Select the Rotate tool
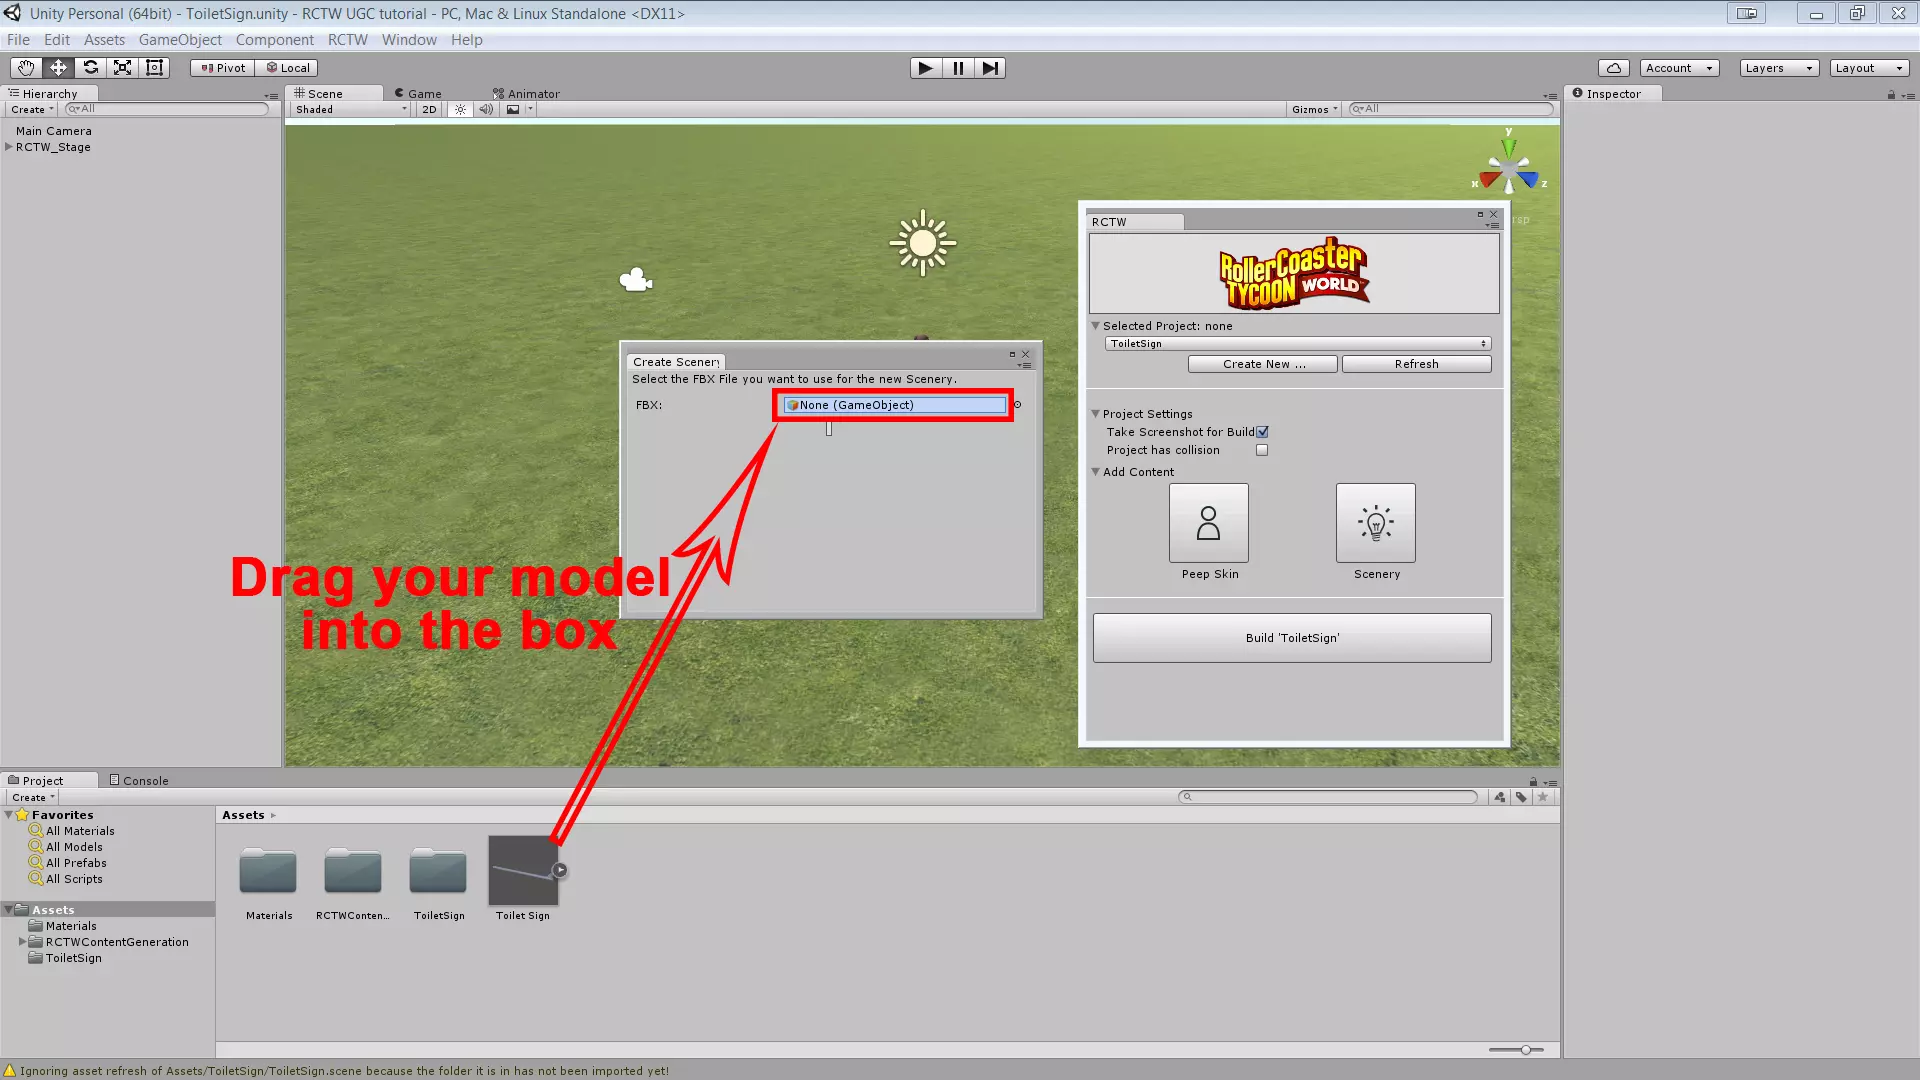This screenshot has width=1920, height=1080. point(90,68)
